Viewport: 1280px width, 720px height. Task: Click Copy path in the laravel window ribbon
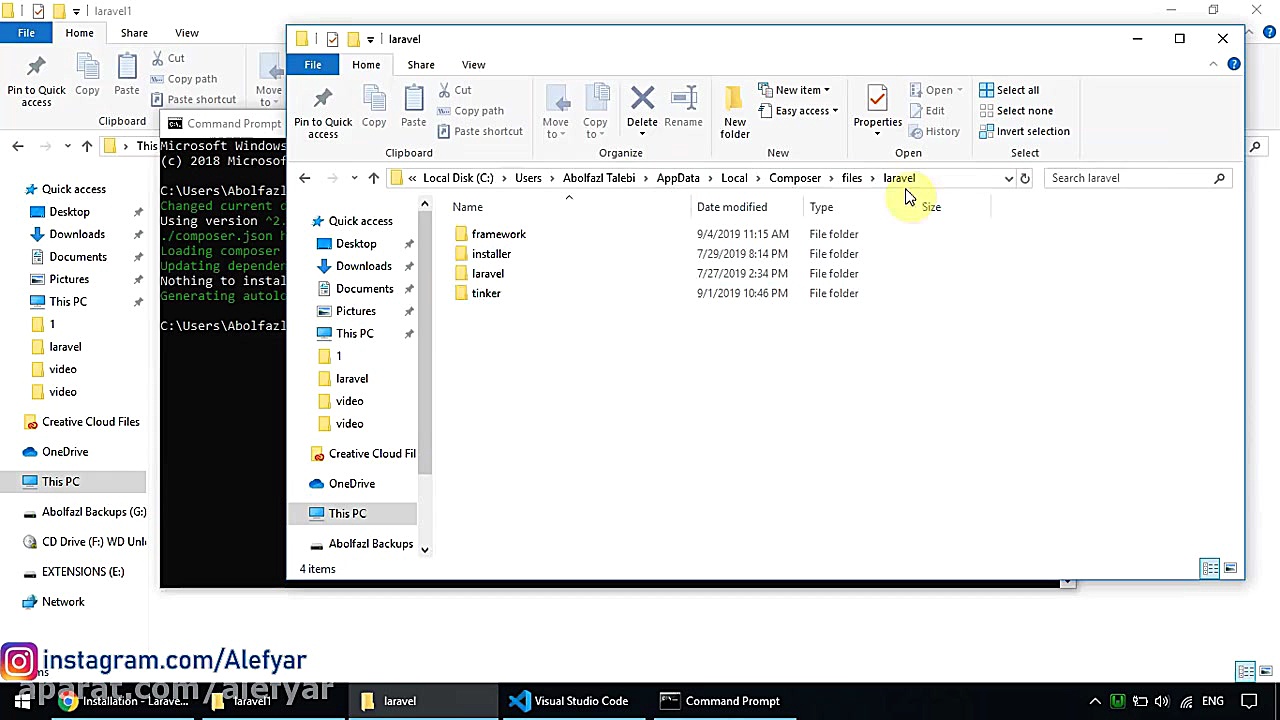470,111
